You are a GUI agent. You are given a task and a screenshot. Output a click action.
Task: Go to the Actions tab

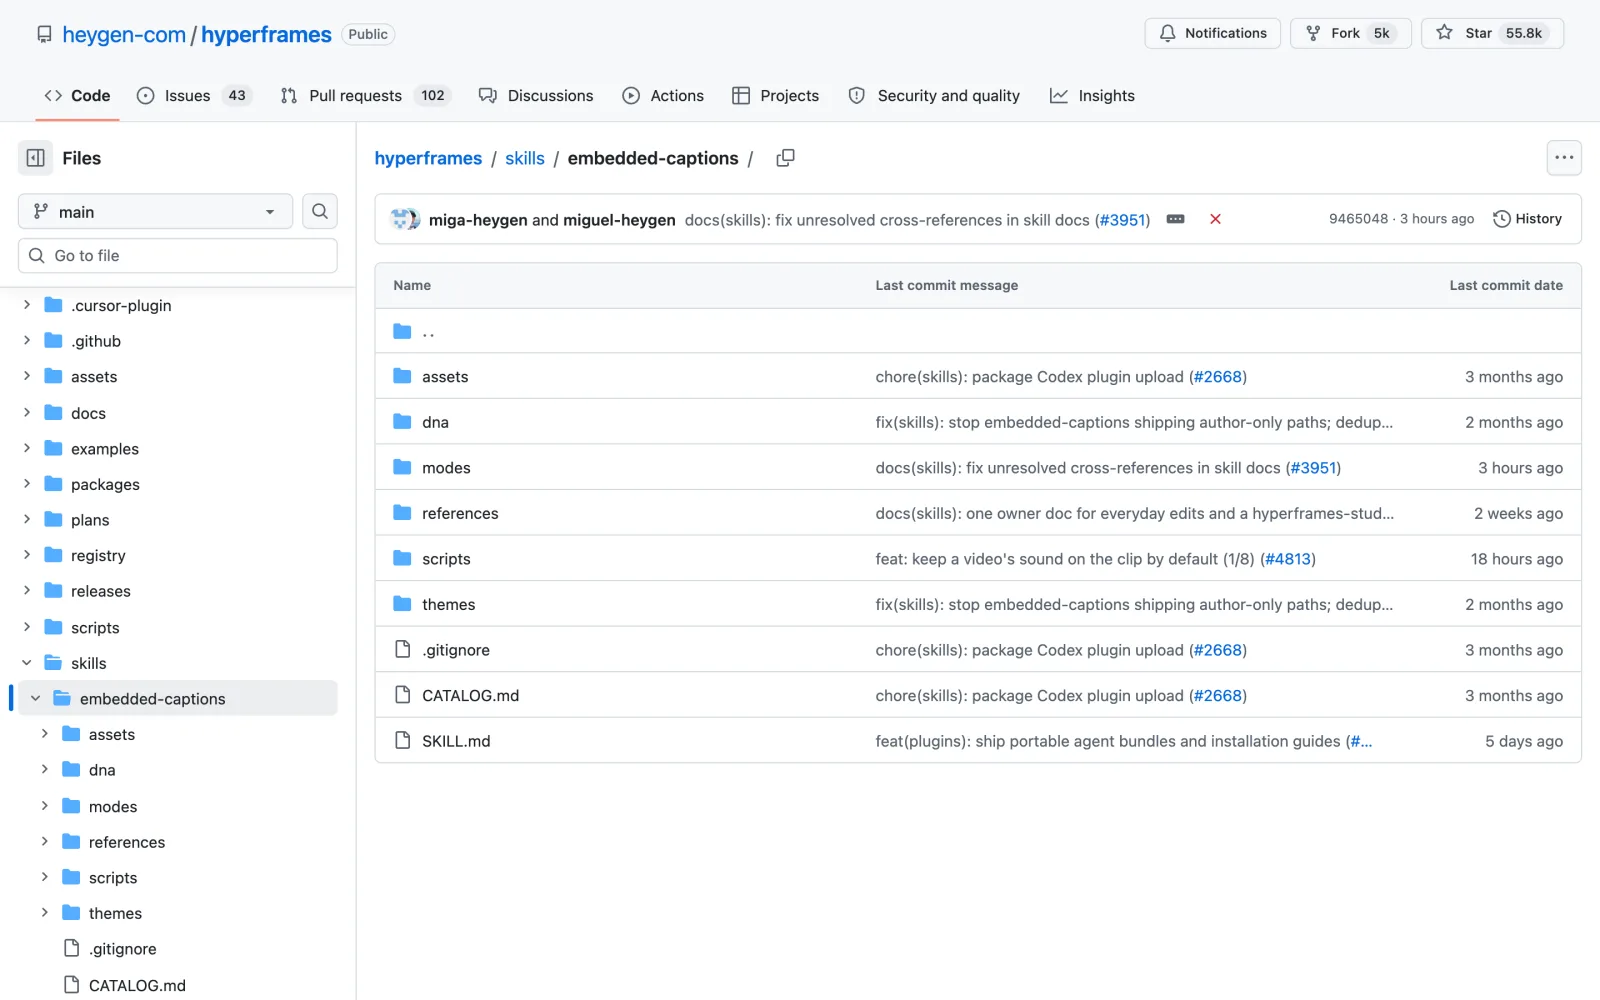[663, 96]
